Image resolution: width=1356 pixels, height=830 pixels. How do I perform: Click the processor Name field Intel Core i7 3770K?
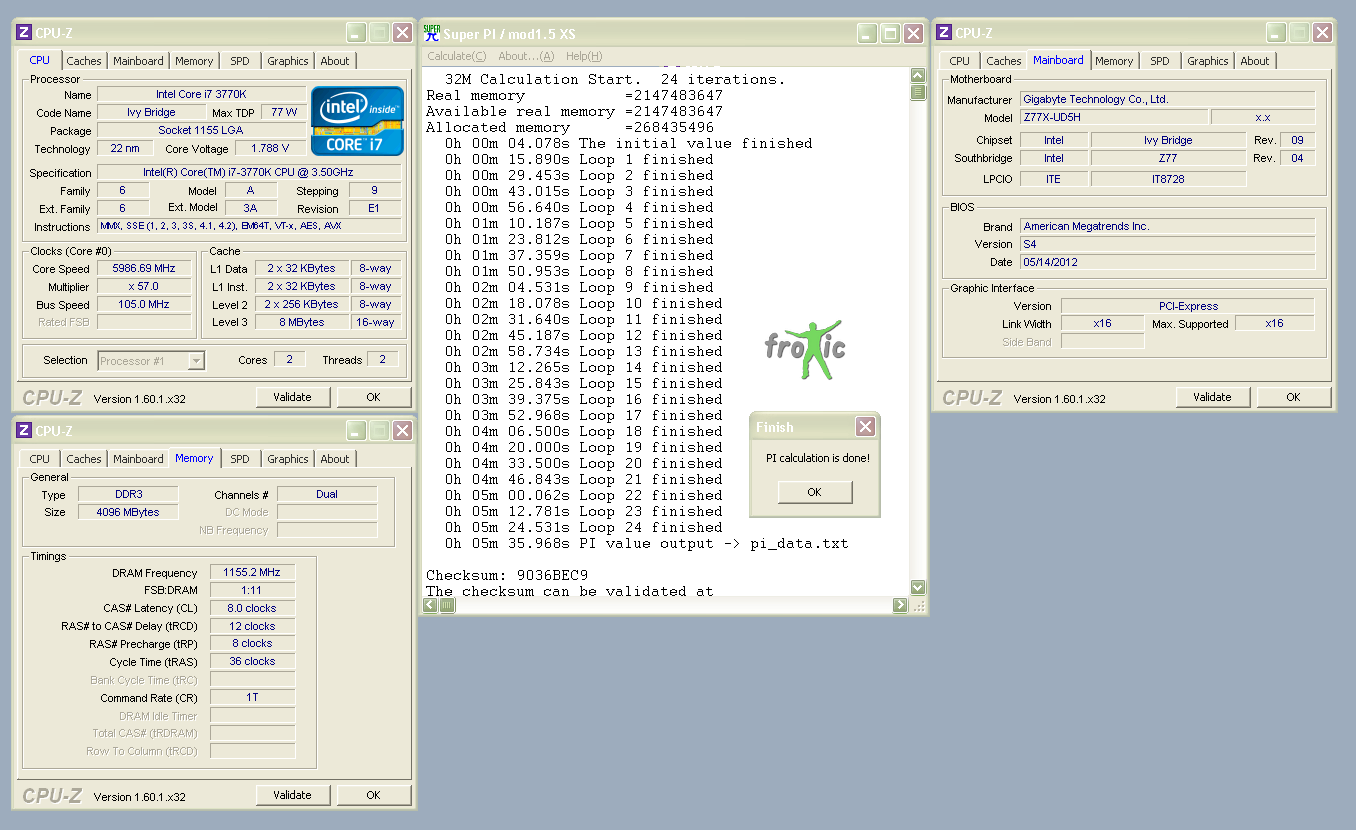click(201, 95)
